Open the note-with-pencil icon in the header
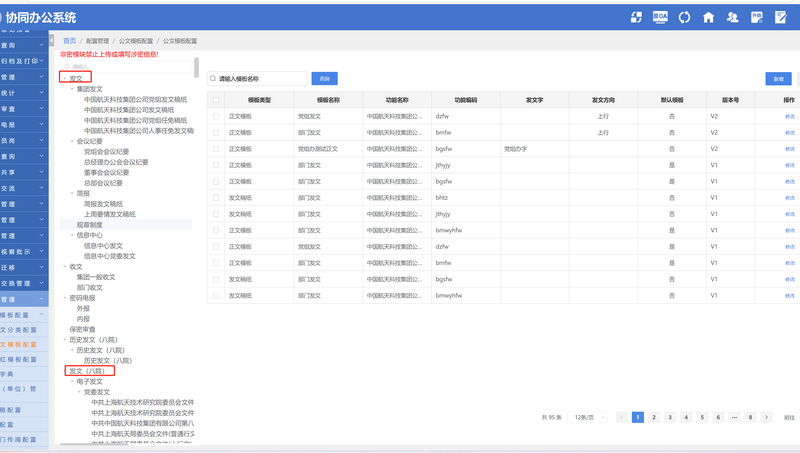The height and width of the screenshot is (453, 800). (x=781, y=17)
